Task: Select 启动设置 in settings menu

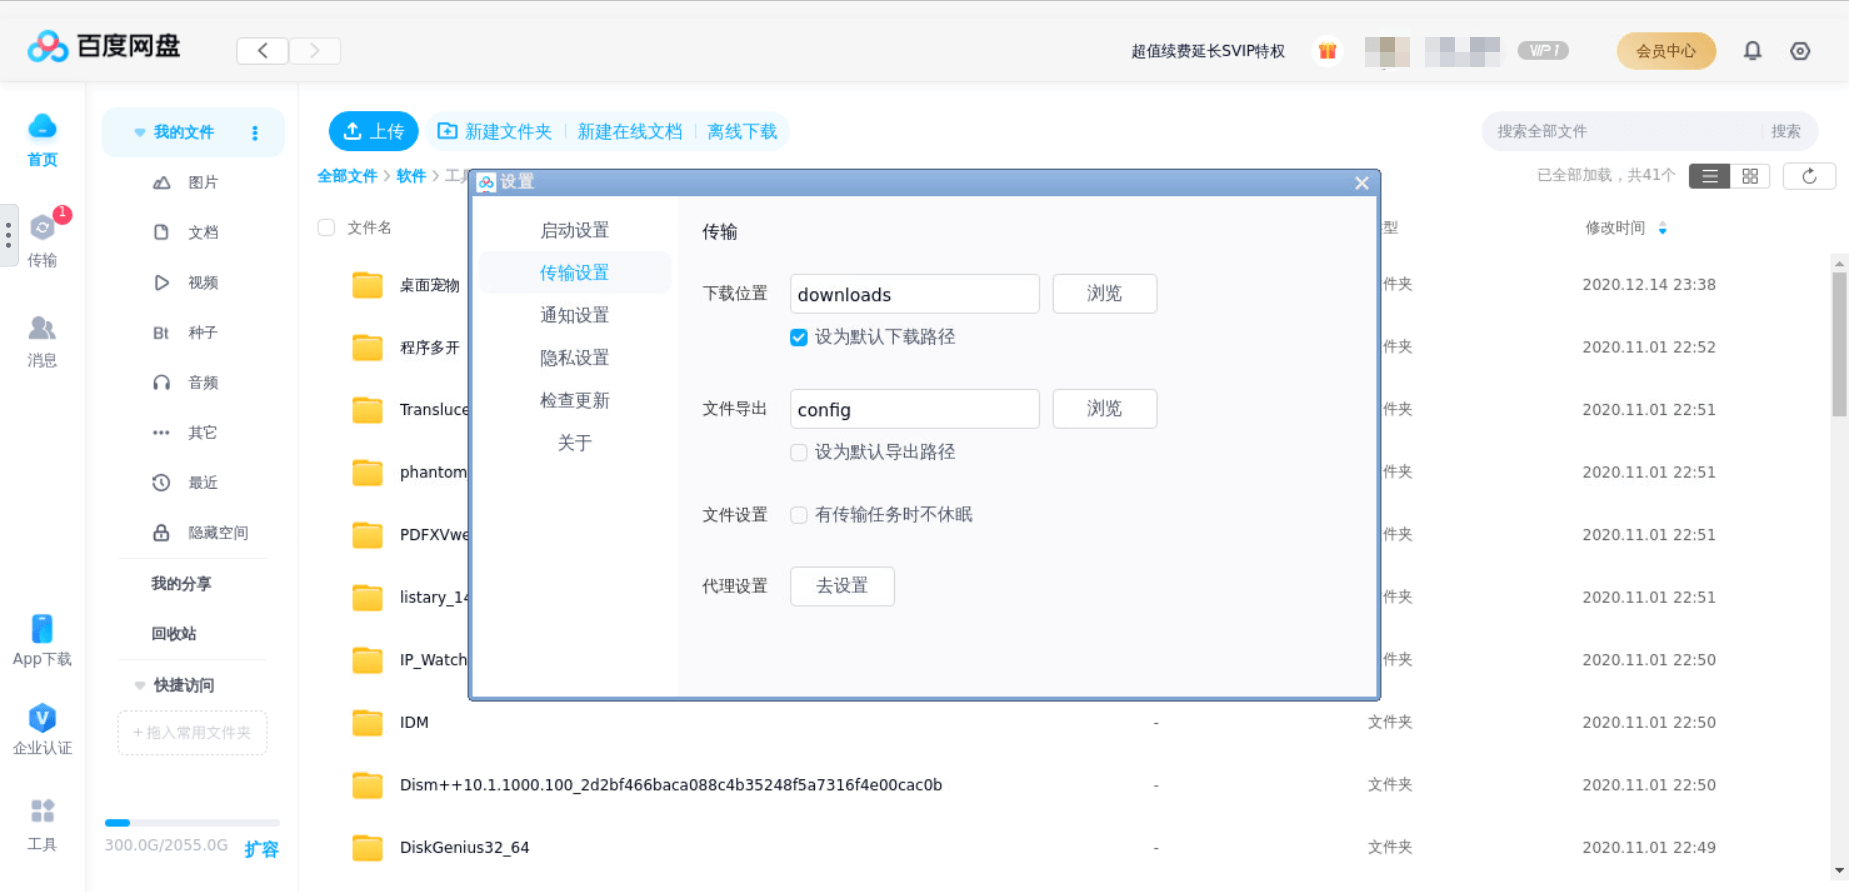Action: [574, 230]
